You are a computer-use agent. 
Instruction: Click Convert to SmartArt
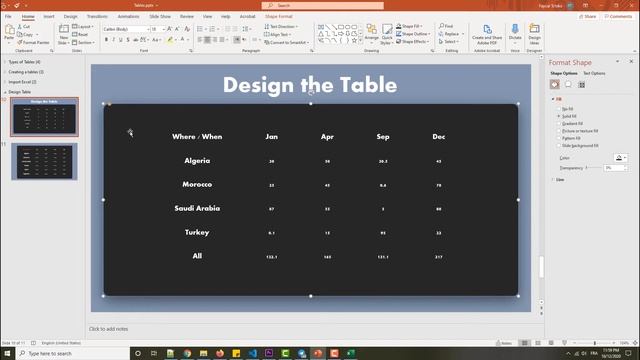pyautogui.click(x=287, y=42)
